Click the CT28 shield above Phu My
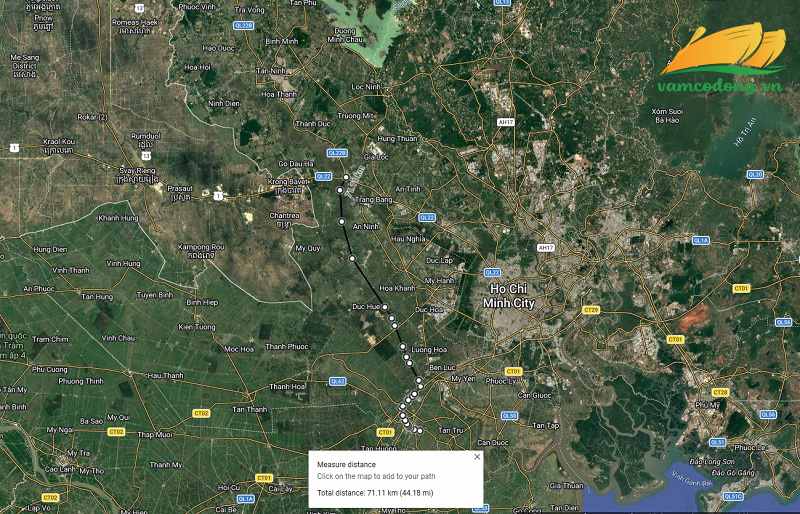The image size is (800, 514). click(720, 393)
